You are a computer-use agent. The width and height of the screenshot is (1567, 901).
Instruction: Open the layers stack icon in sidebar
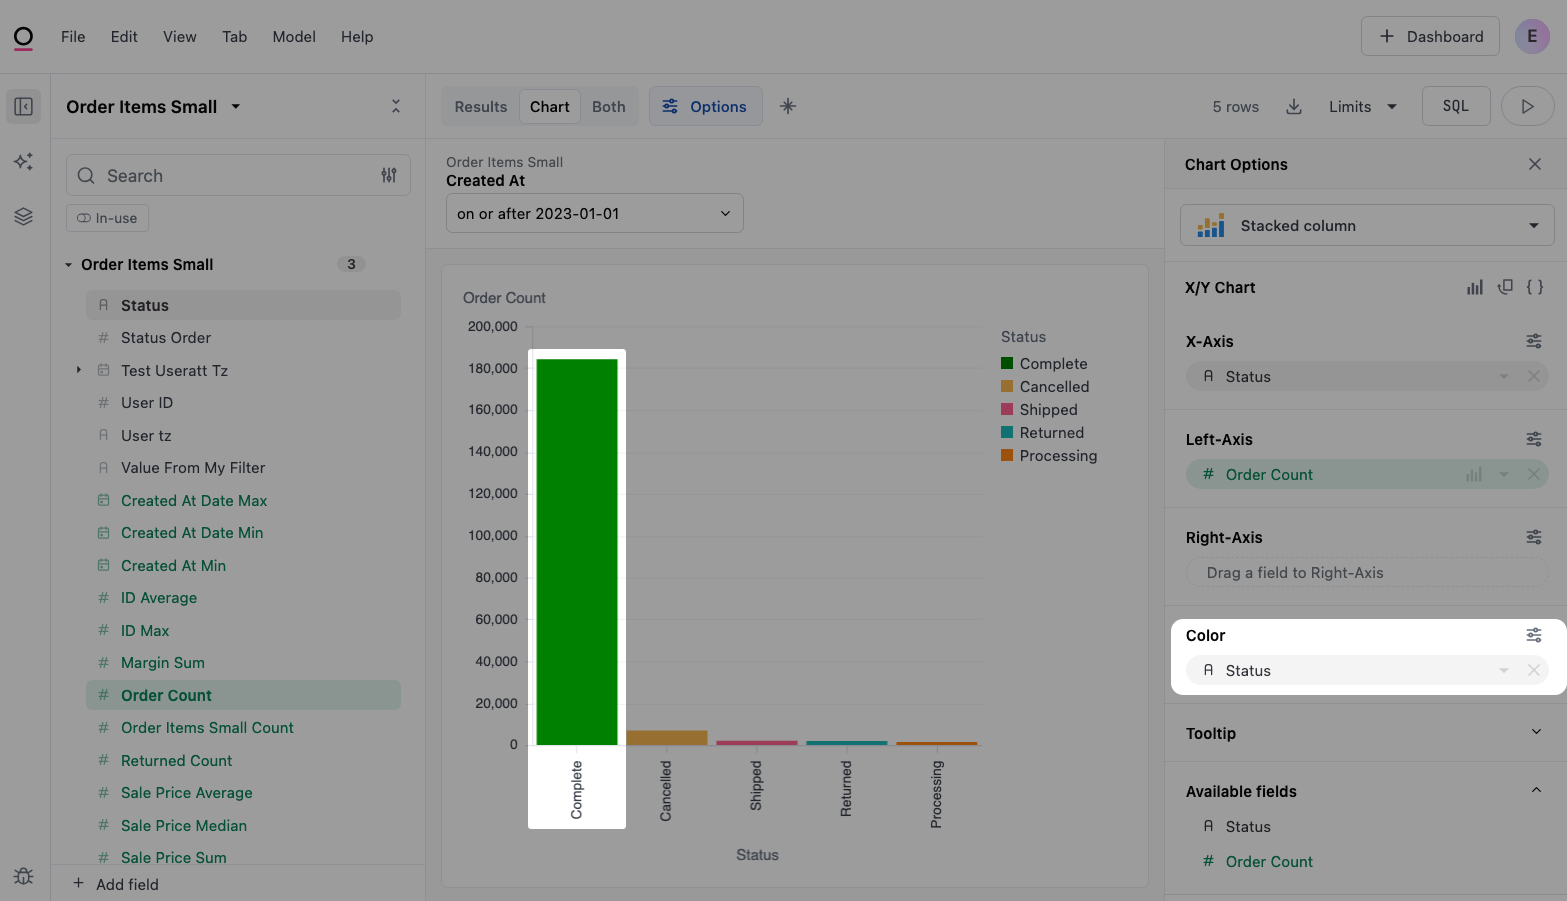click(x=23, y=216)
